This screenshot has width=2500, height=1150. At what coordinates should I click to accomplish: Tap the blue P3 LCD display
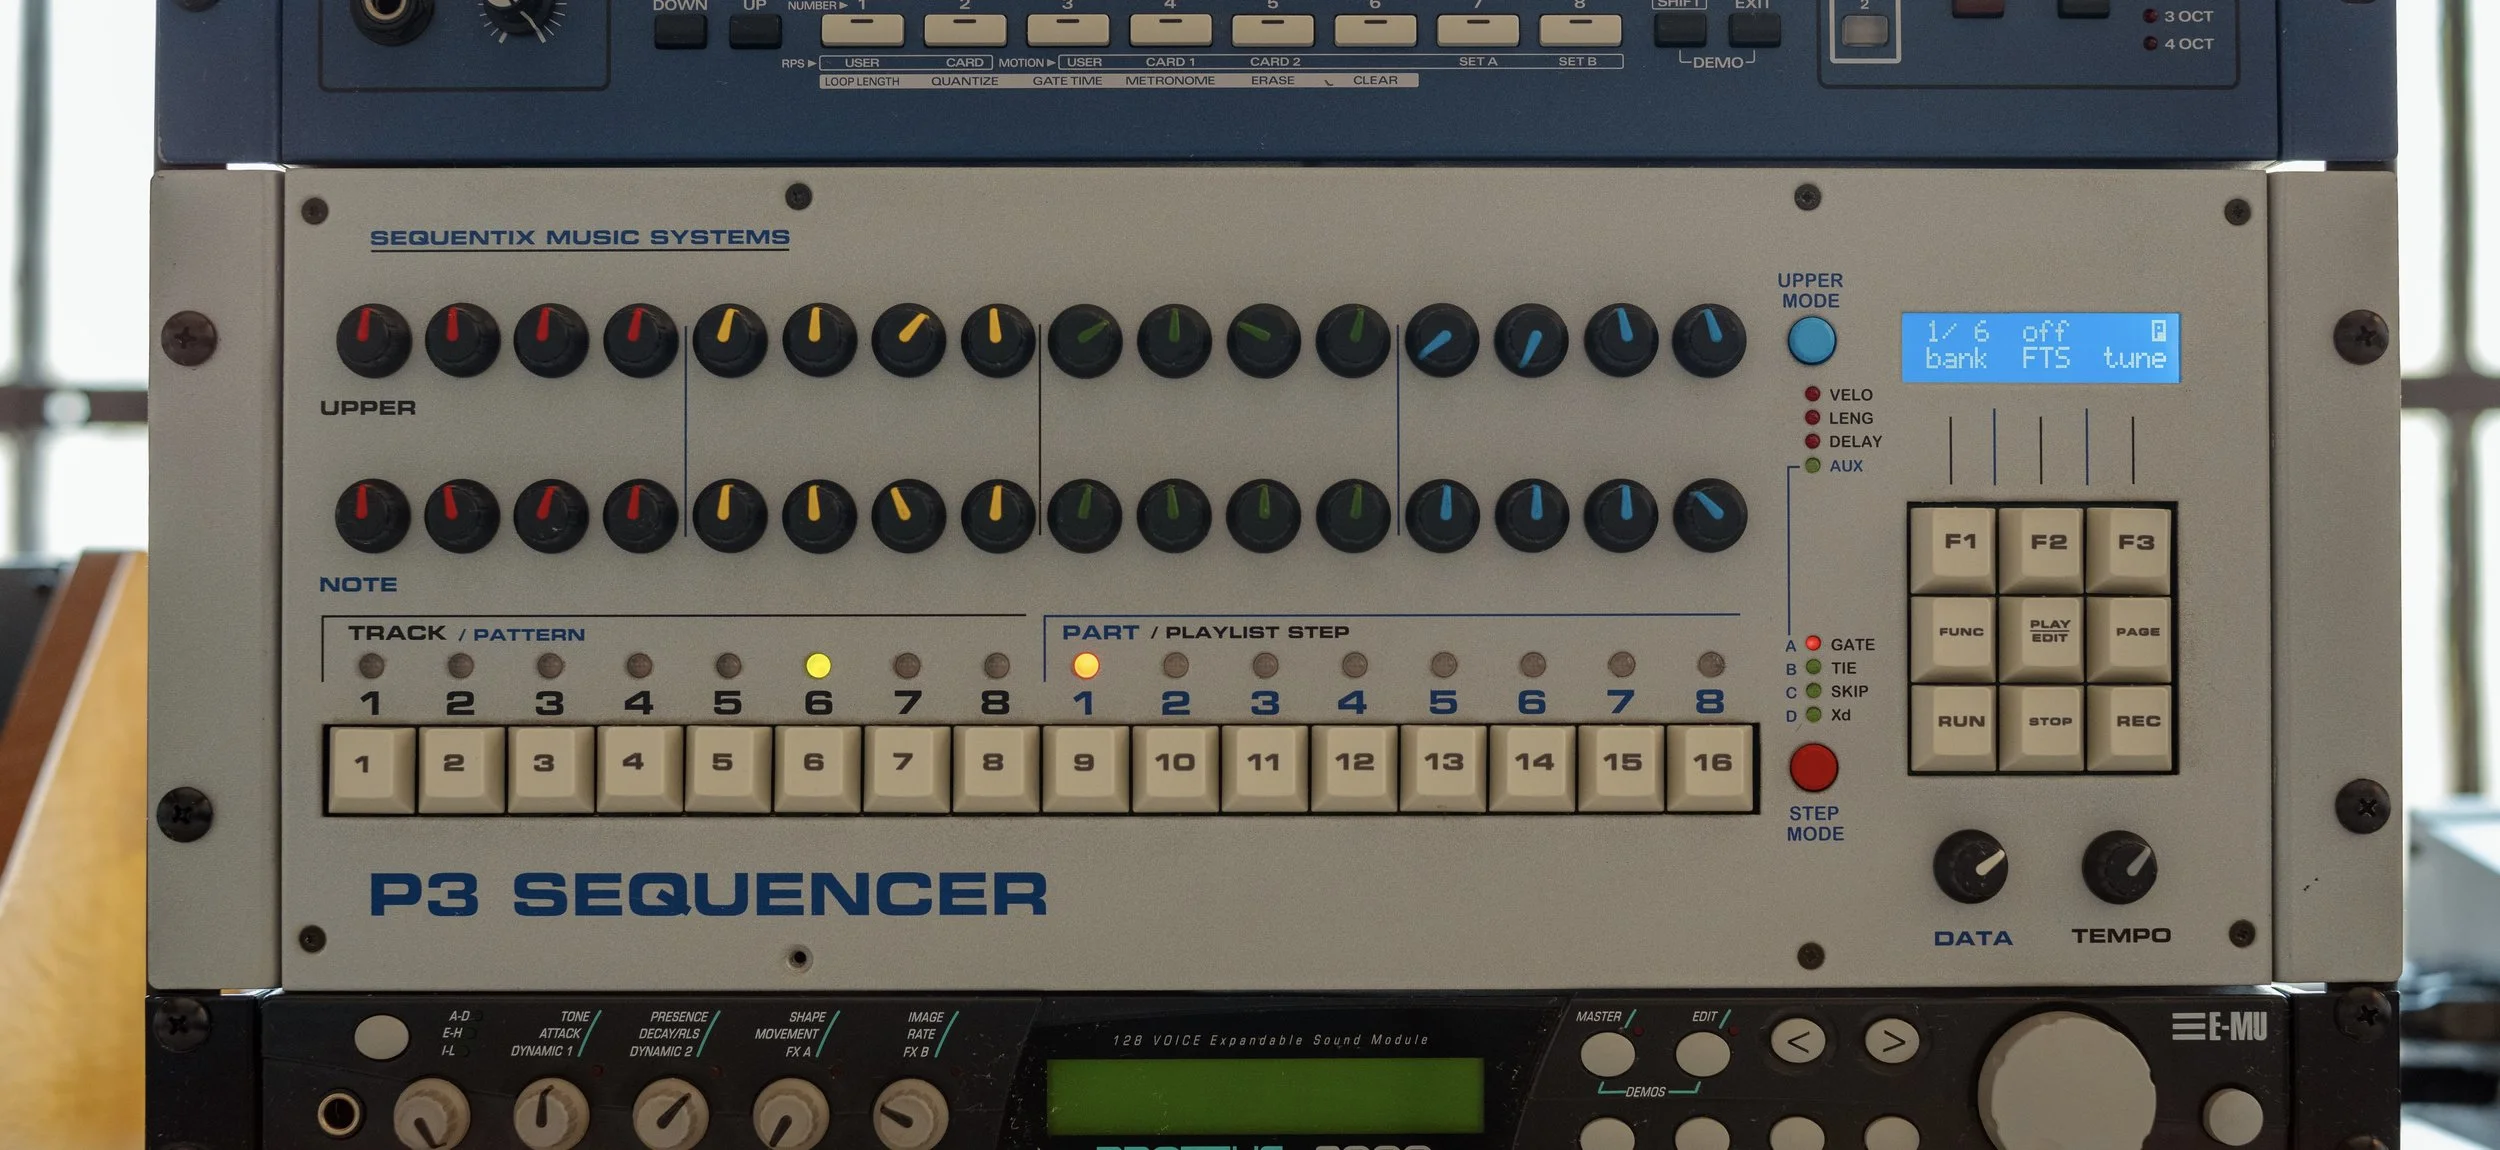(x=2040, y=348)
